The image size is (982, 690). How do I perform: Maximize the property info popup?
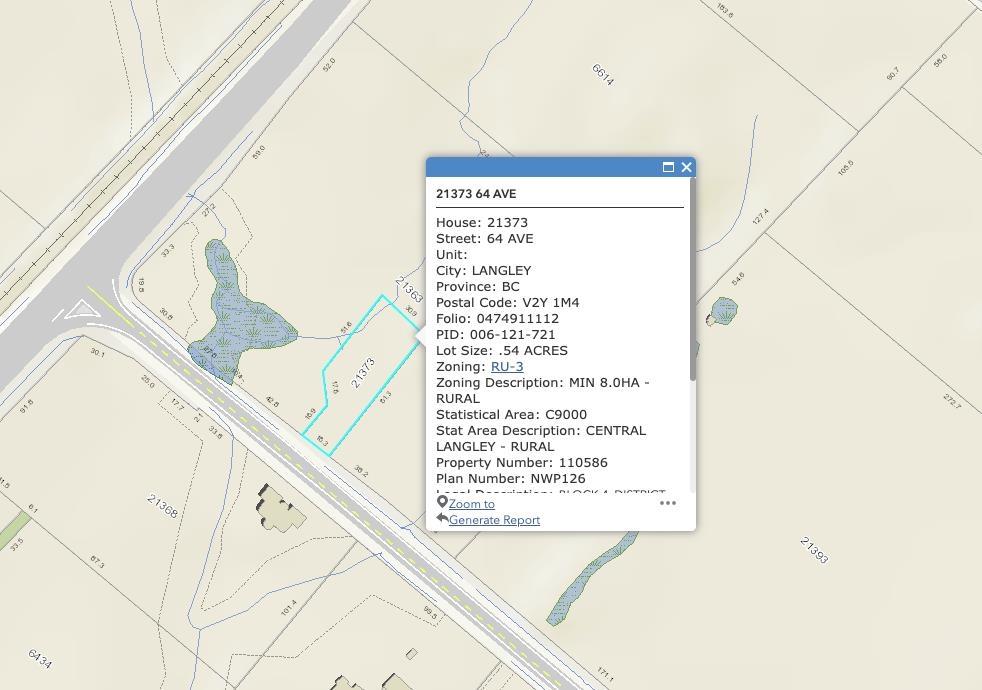(668, 167)
